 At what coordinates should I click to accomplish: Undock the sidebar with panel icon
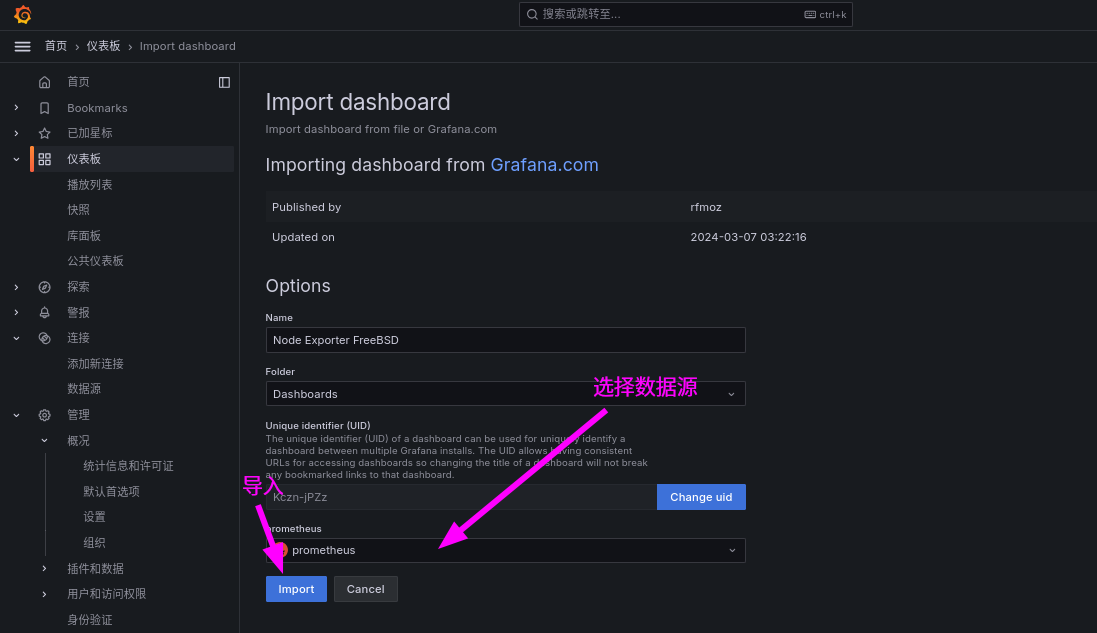225,83
